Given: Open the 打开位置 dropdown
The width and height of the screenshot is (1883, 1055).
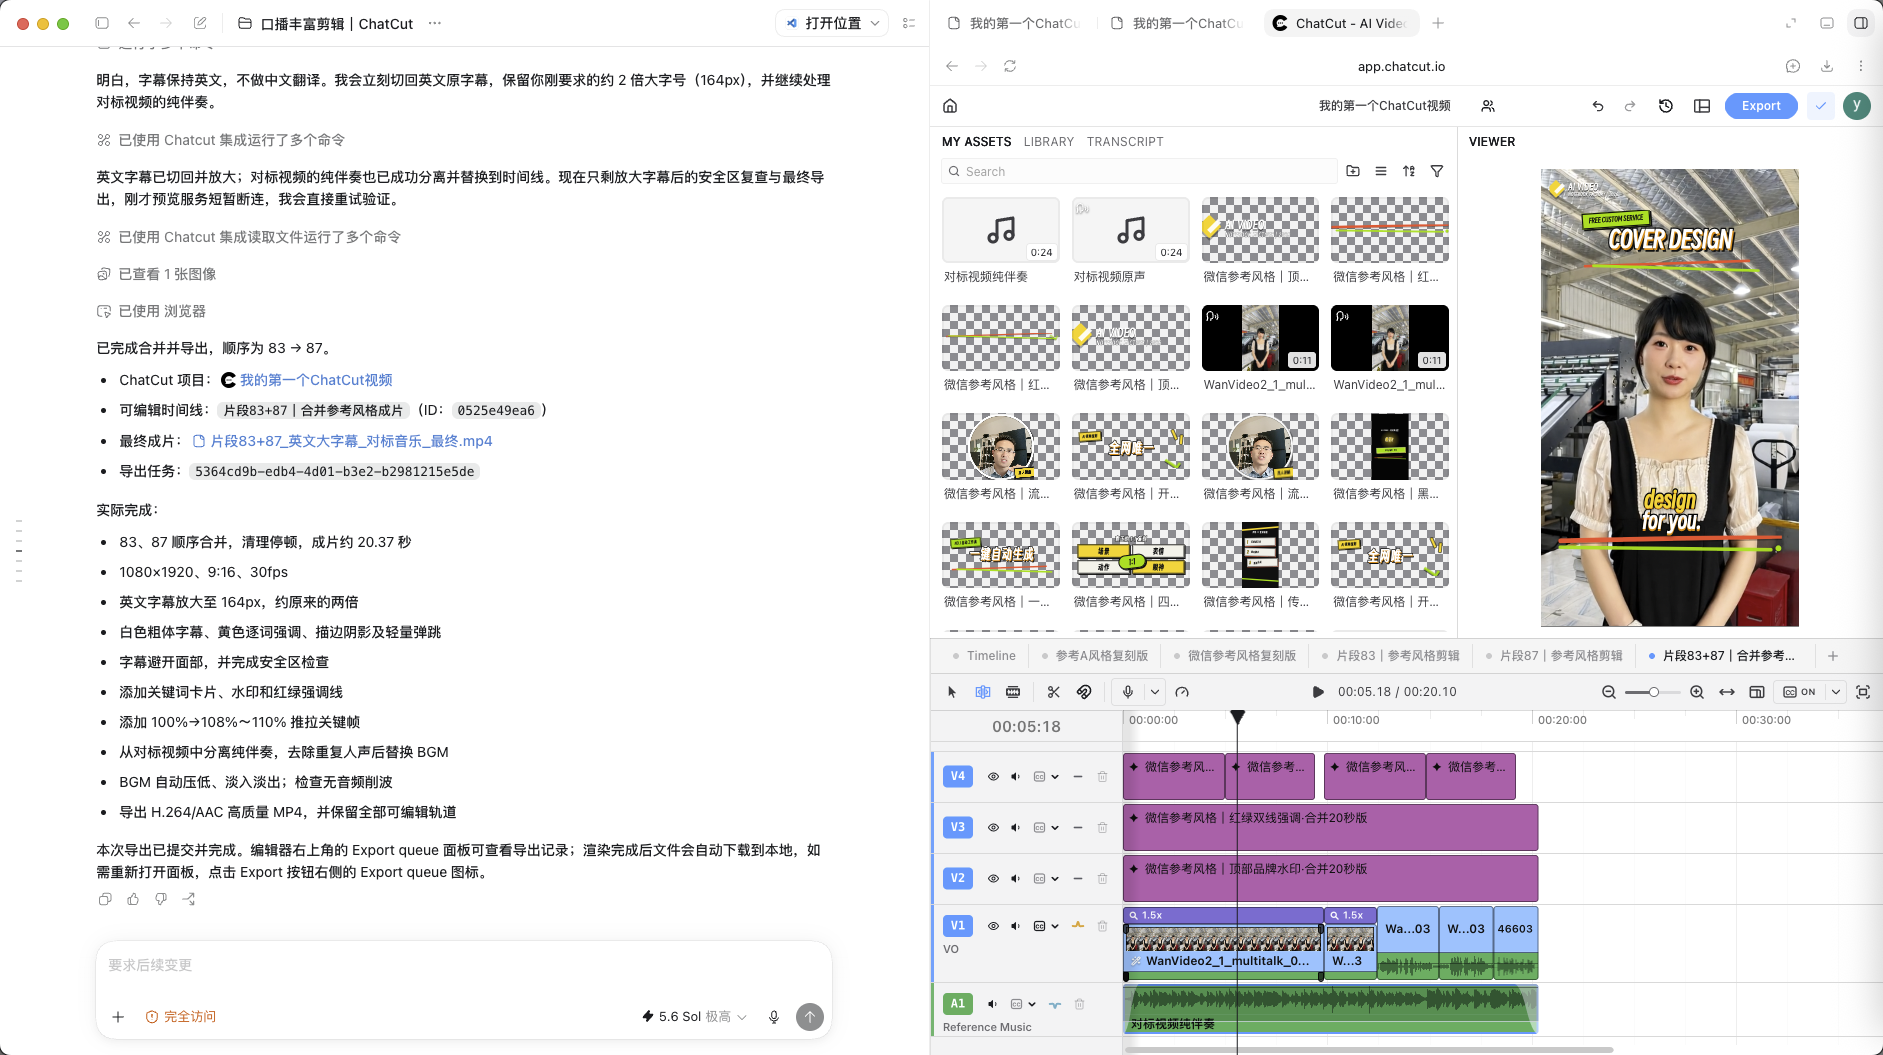Looking at the screenshot, I should pos(832,23).
